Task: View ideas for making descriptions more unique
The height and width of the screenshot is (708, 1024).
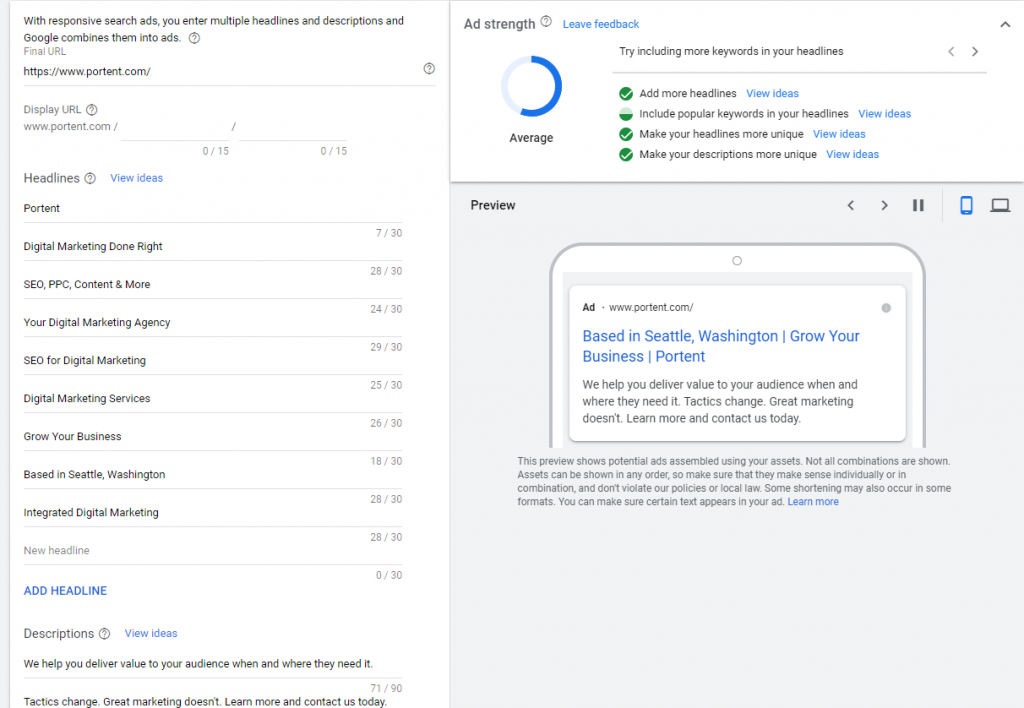Action: click(x=852, y=154)
